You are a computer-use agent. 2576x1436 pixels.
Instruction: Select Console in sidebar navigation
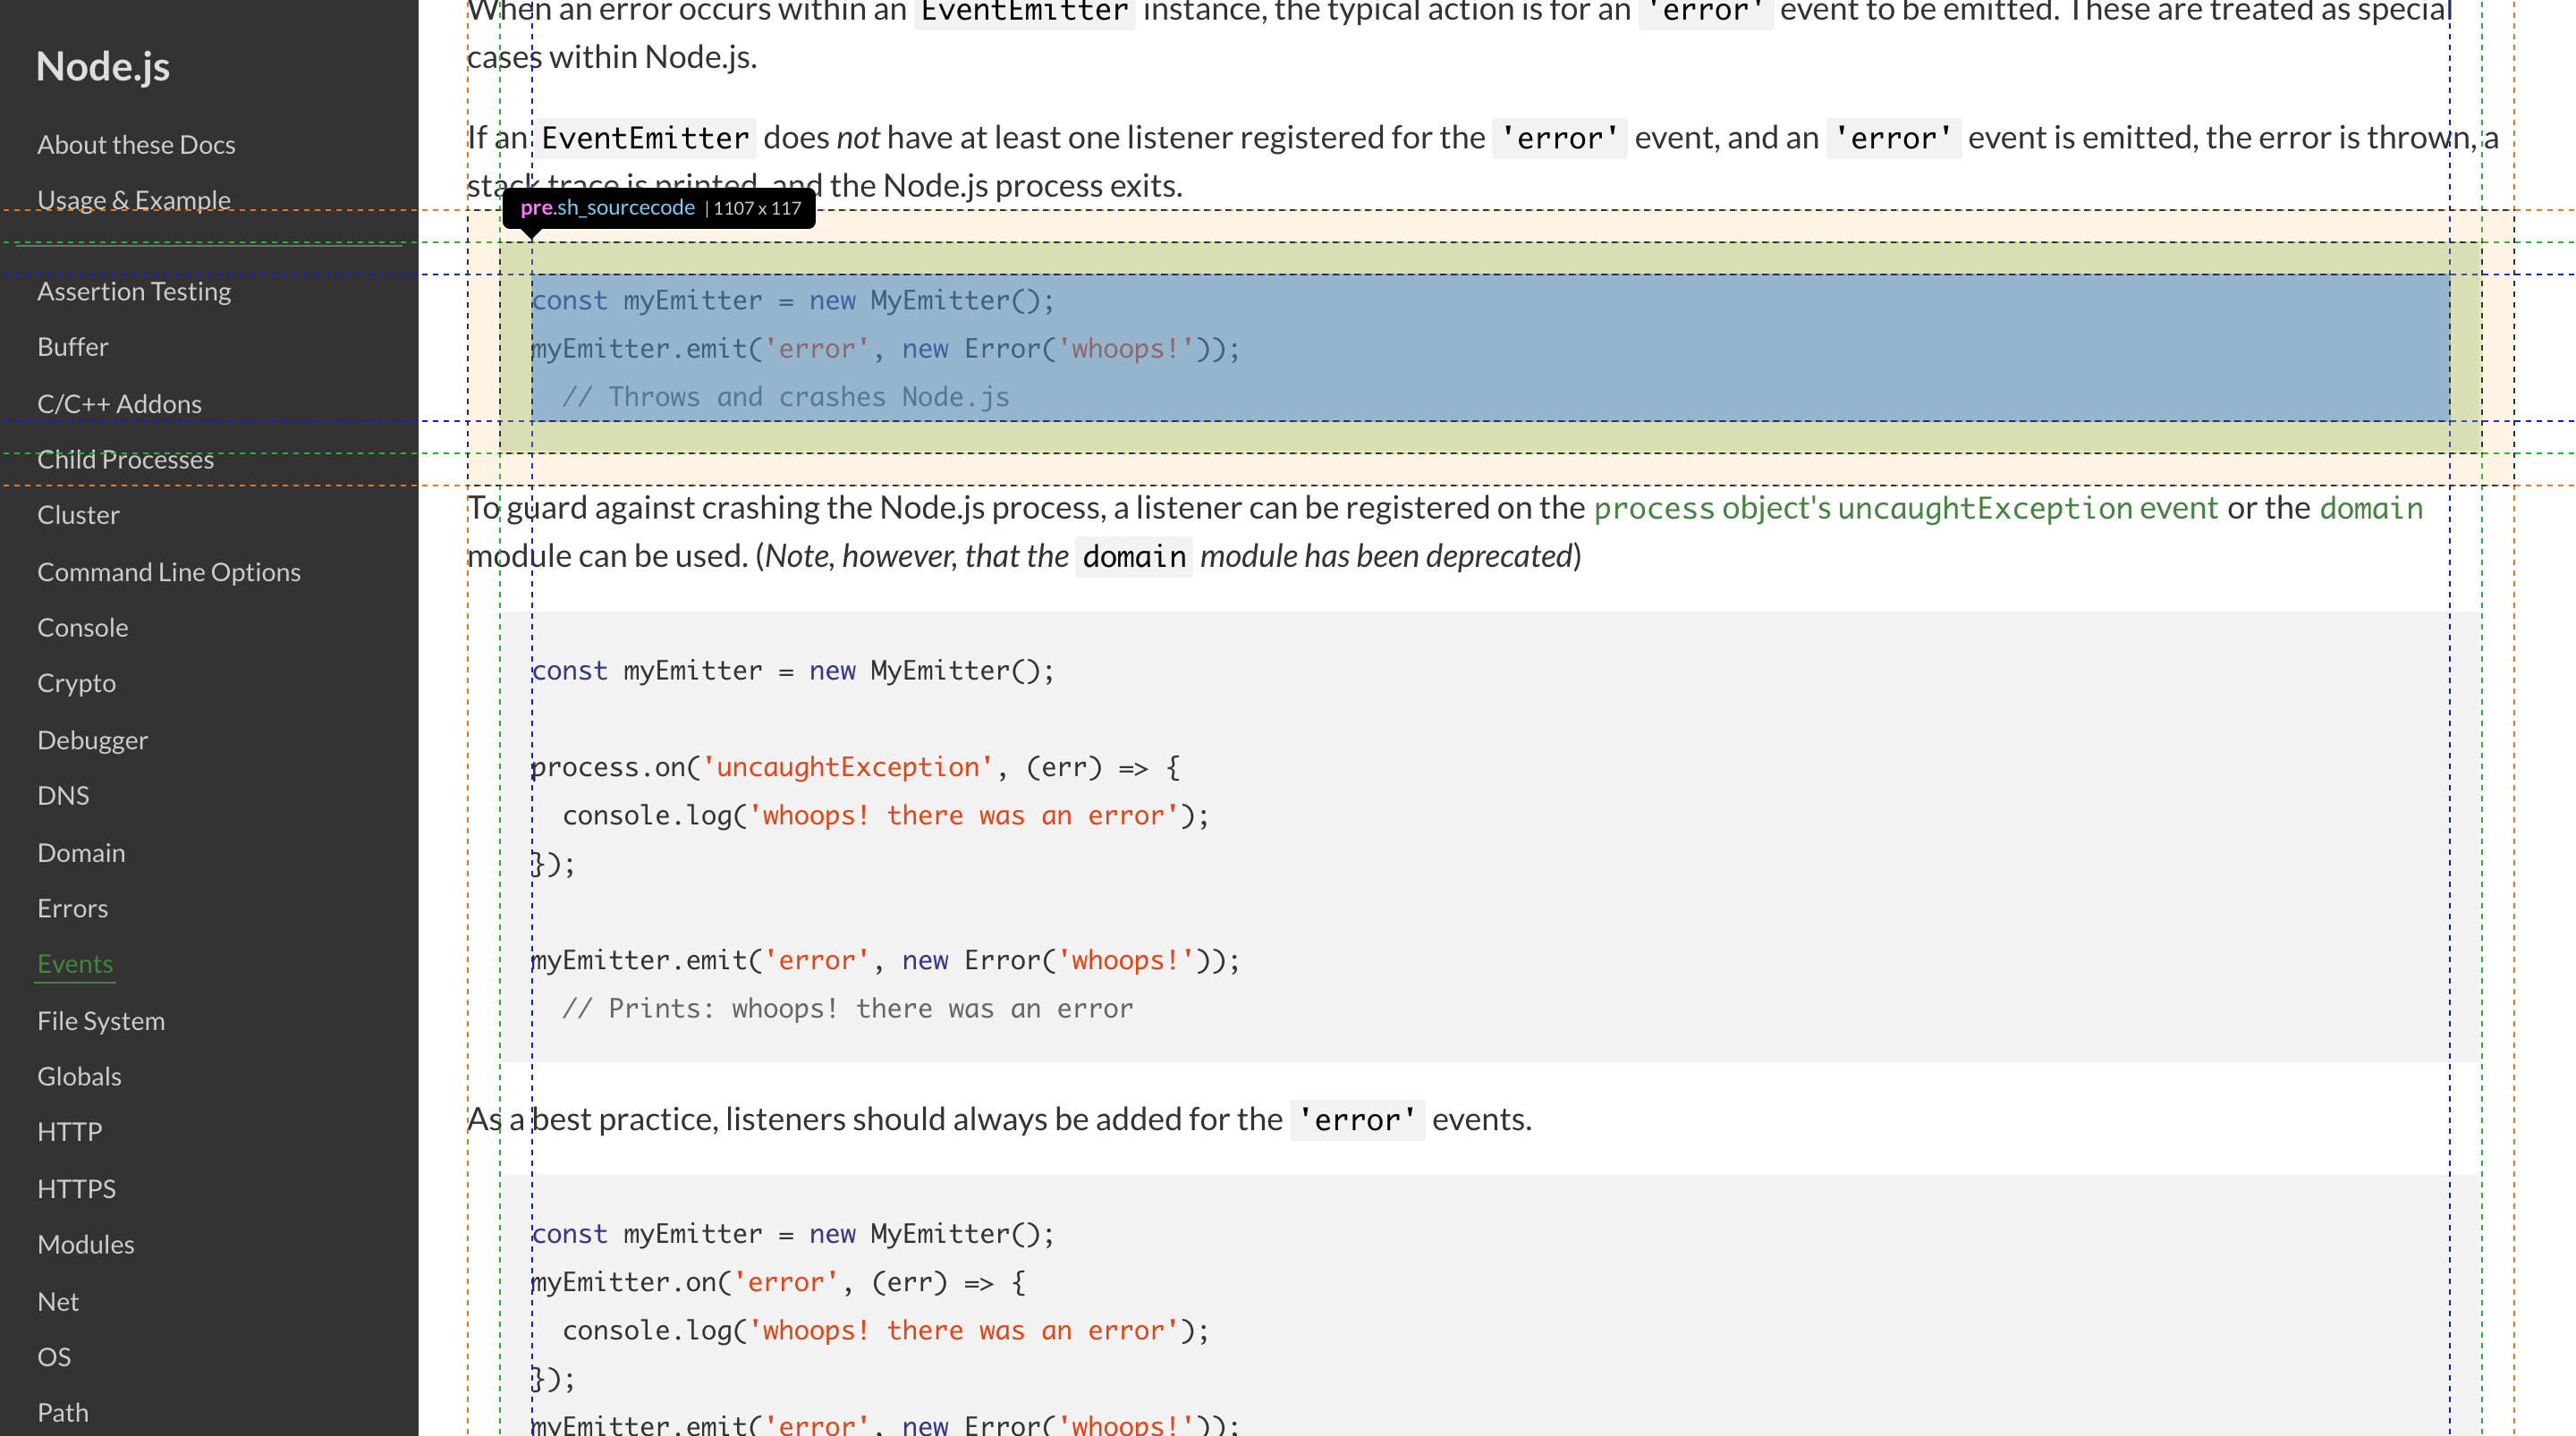pos(82,628)
